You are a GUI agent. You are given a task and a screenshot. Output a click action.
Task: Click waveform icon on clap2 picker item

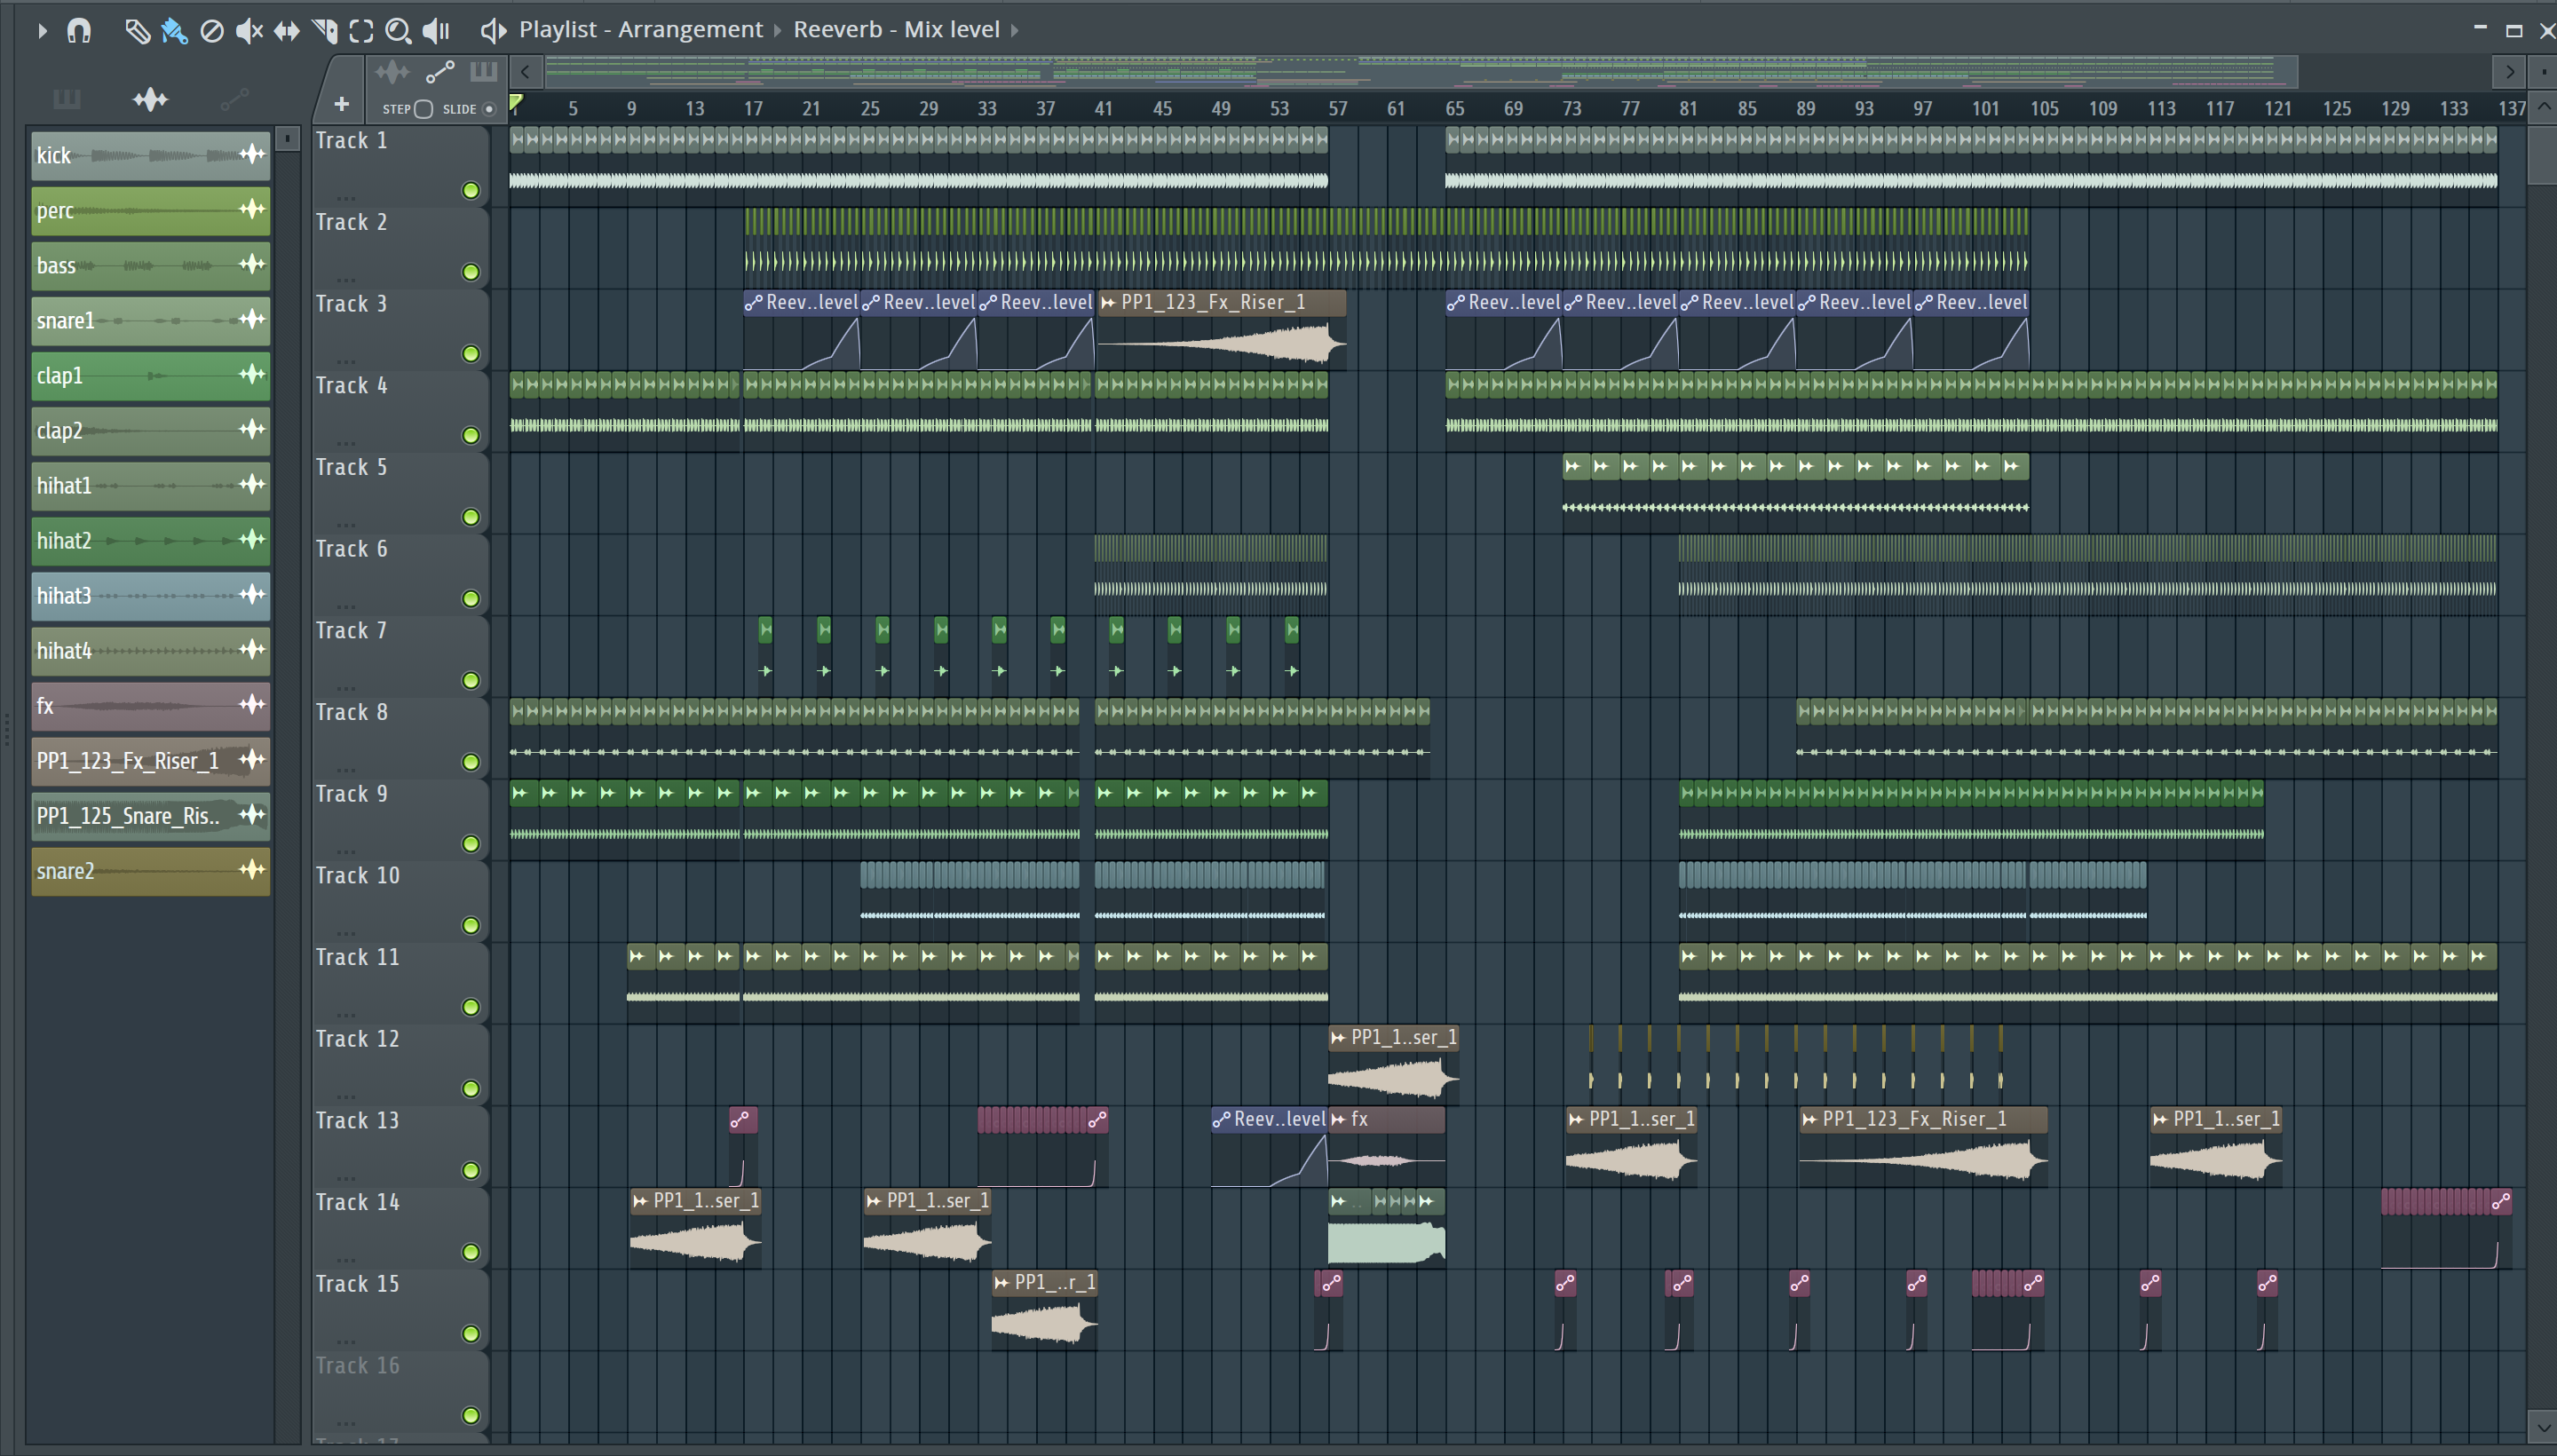252,429
